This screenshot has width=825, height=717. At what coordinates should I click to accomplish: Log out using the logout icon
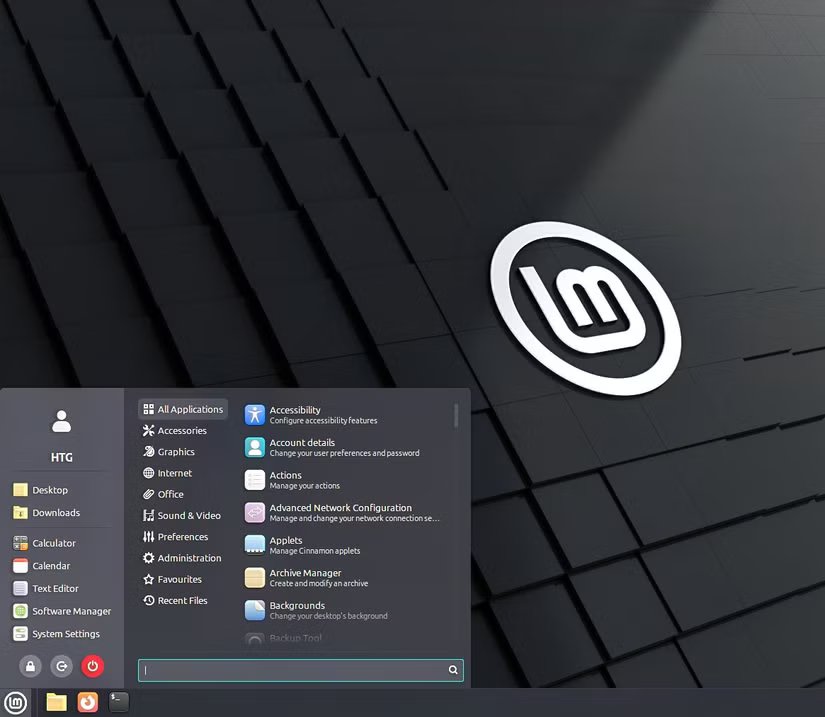click(x=61, y=665)
